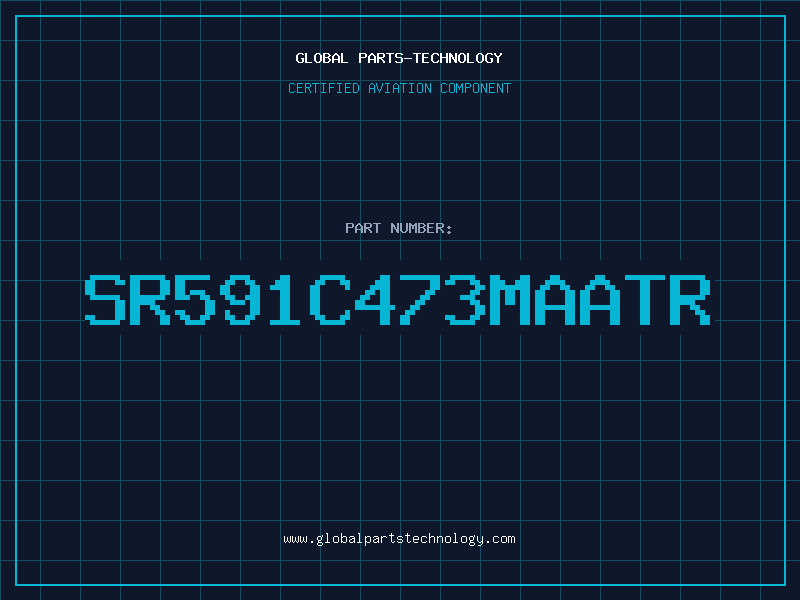The height and width of the screenshot is (600, 800).
Task: Open the www.globalpartstechnology.com link
Action: pos(399,539)
